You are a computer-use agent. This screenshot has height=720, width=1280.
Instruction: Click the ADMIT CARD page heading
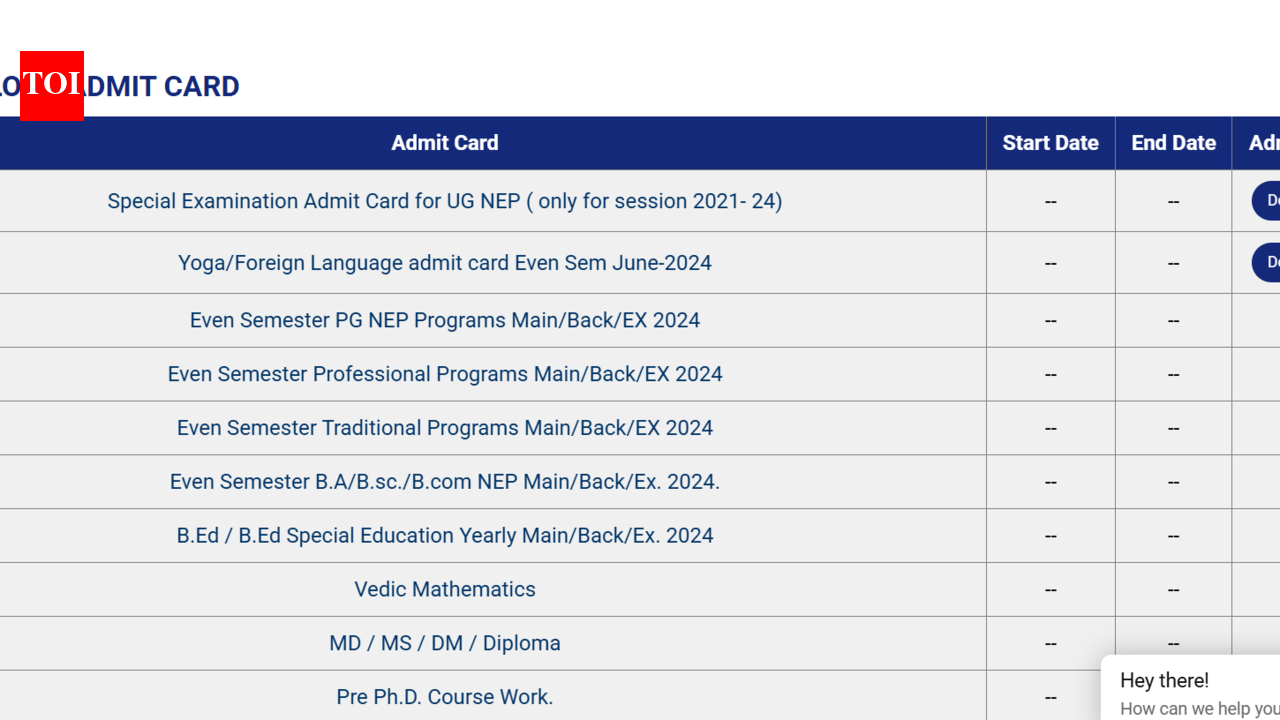coord(160,87)
